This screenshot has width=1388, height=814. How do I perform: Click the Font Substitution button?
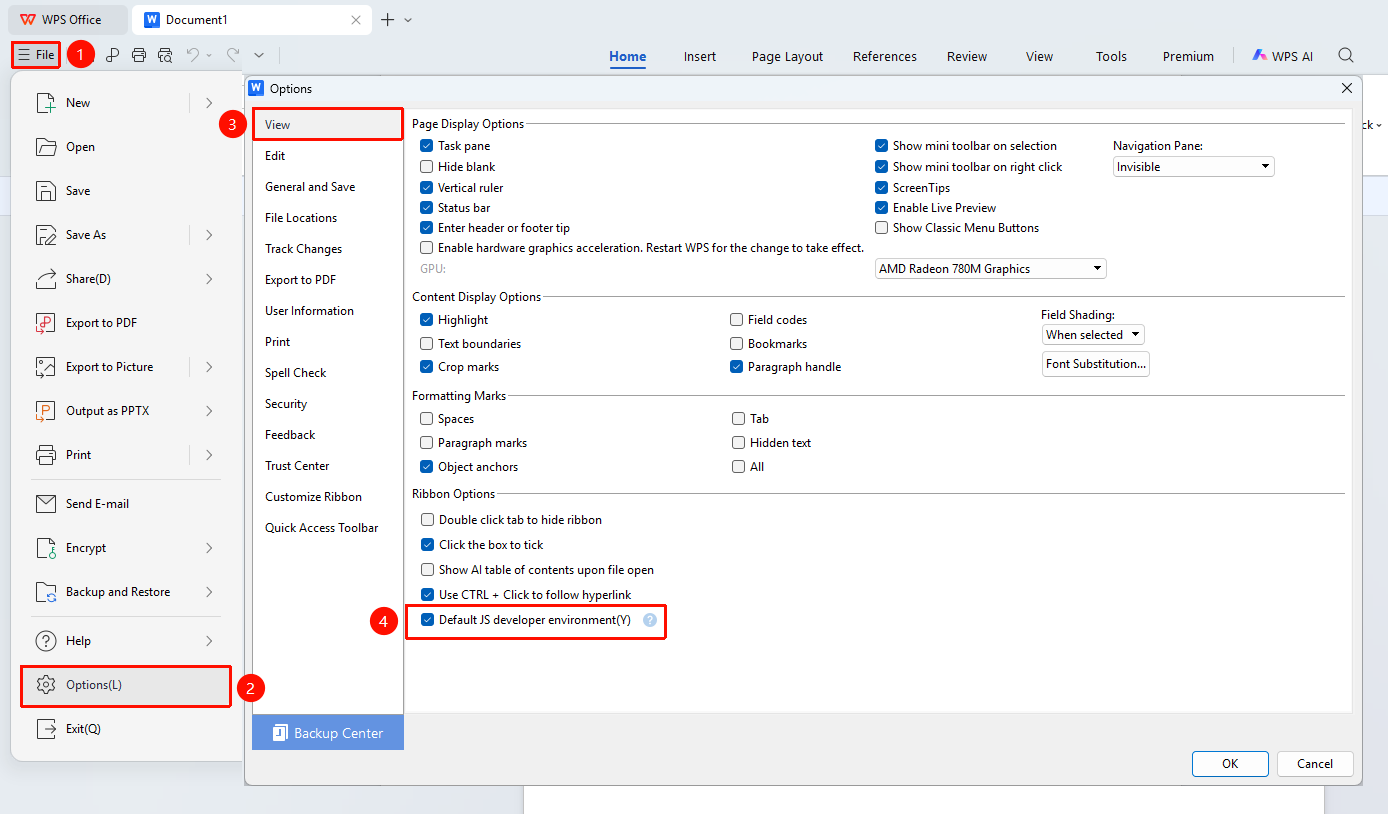[1096, 364]
